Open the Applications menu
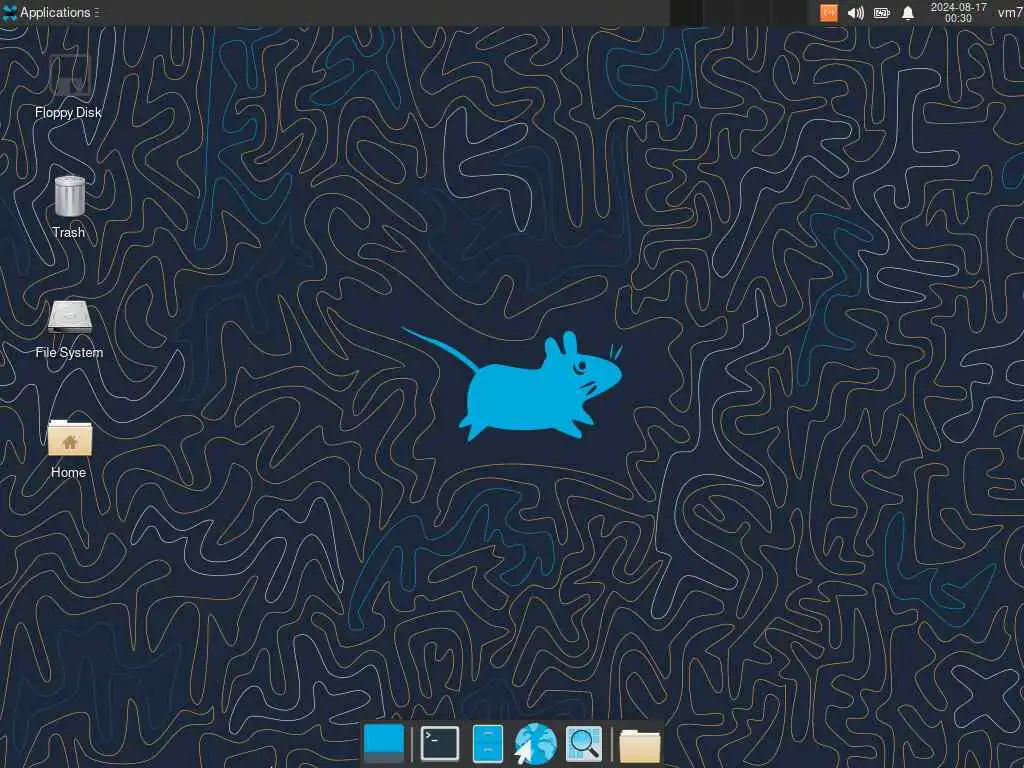 48,12
